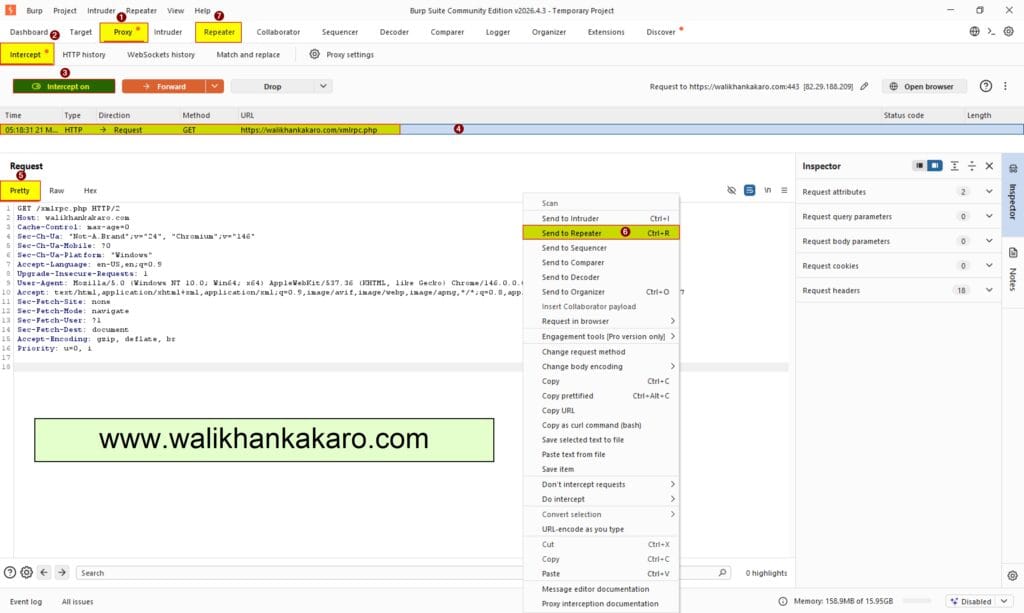Sort by the Status code column header
This screenshot has height=613, width=1024.
903,115
